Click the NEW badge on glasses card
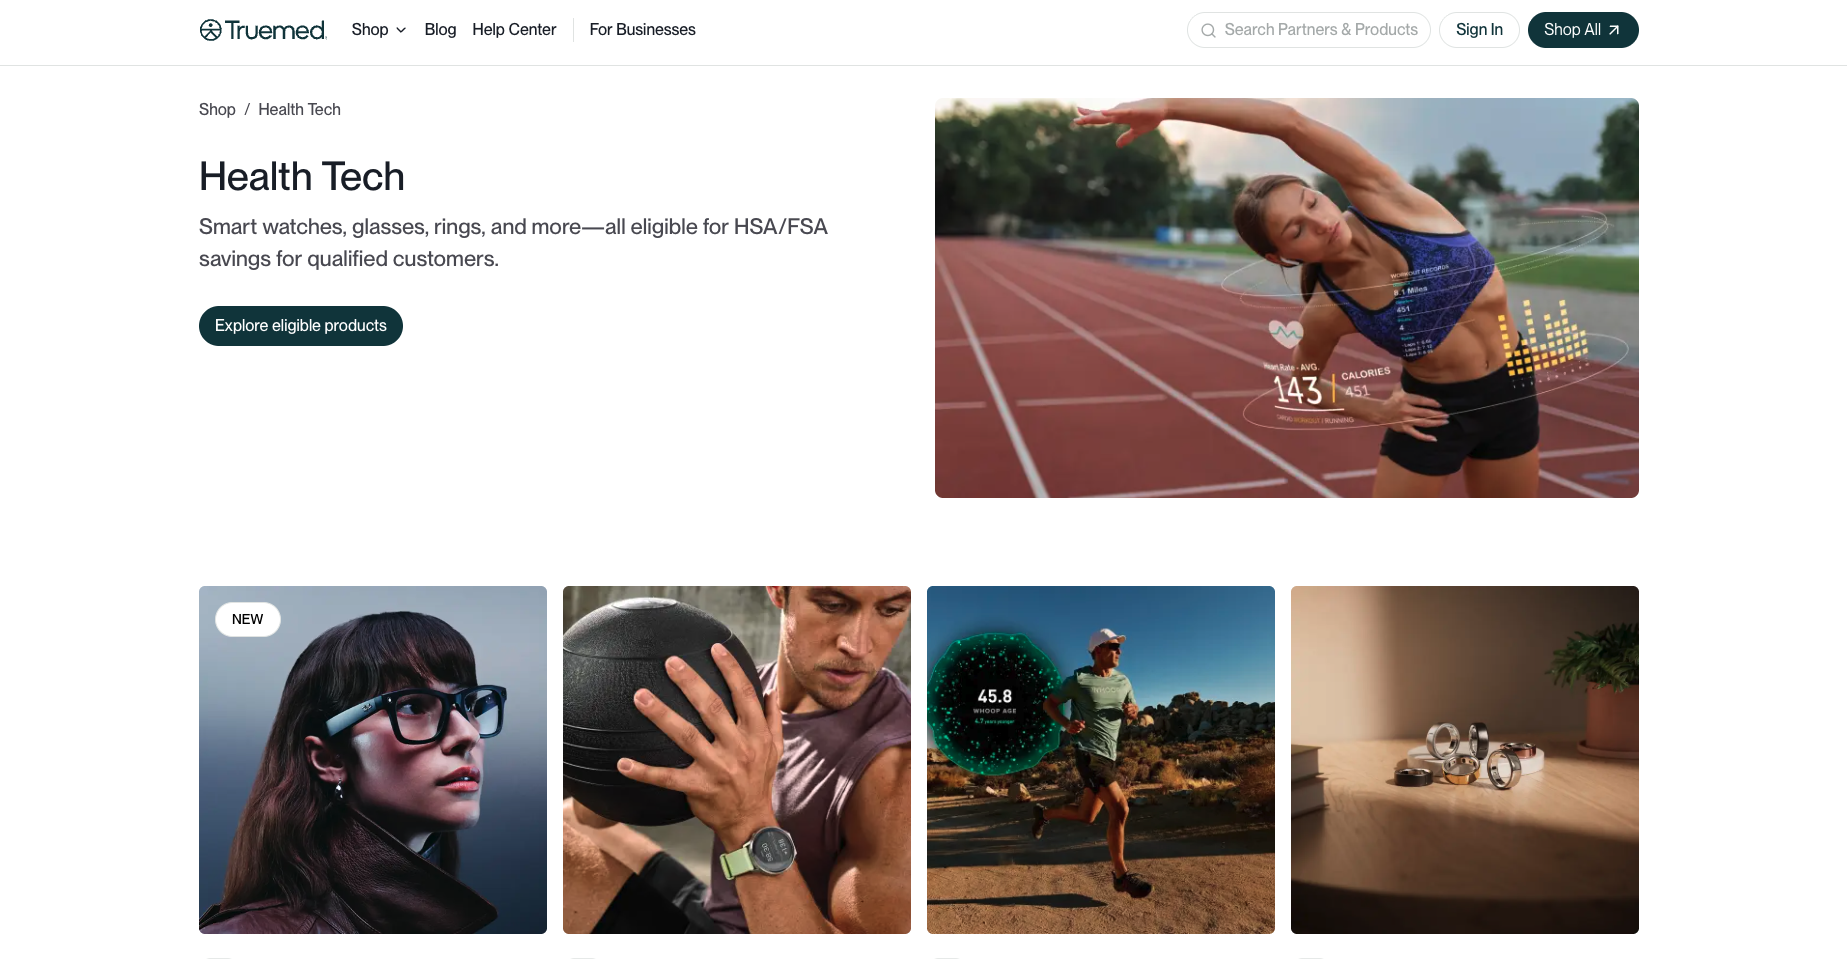This screenshot has width=1847, height=959. click(x=247, y=619)
